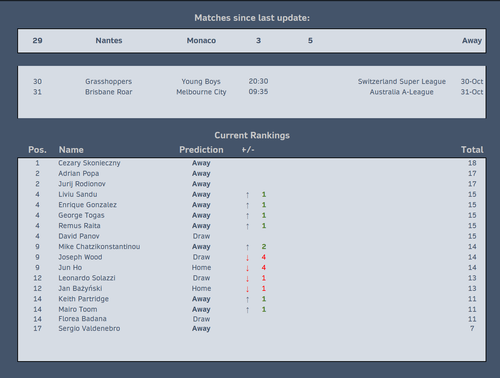Select player 'Cezary Skonieczny'
500x378 pixels.
tap(89, 163)
